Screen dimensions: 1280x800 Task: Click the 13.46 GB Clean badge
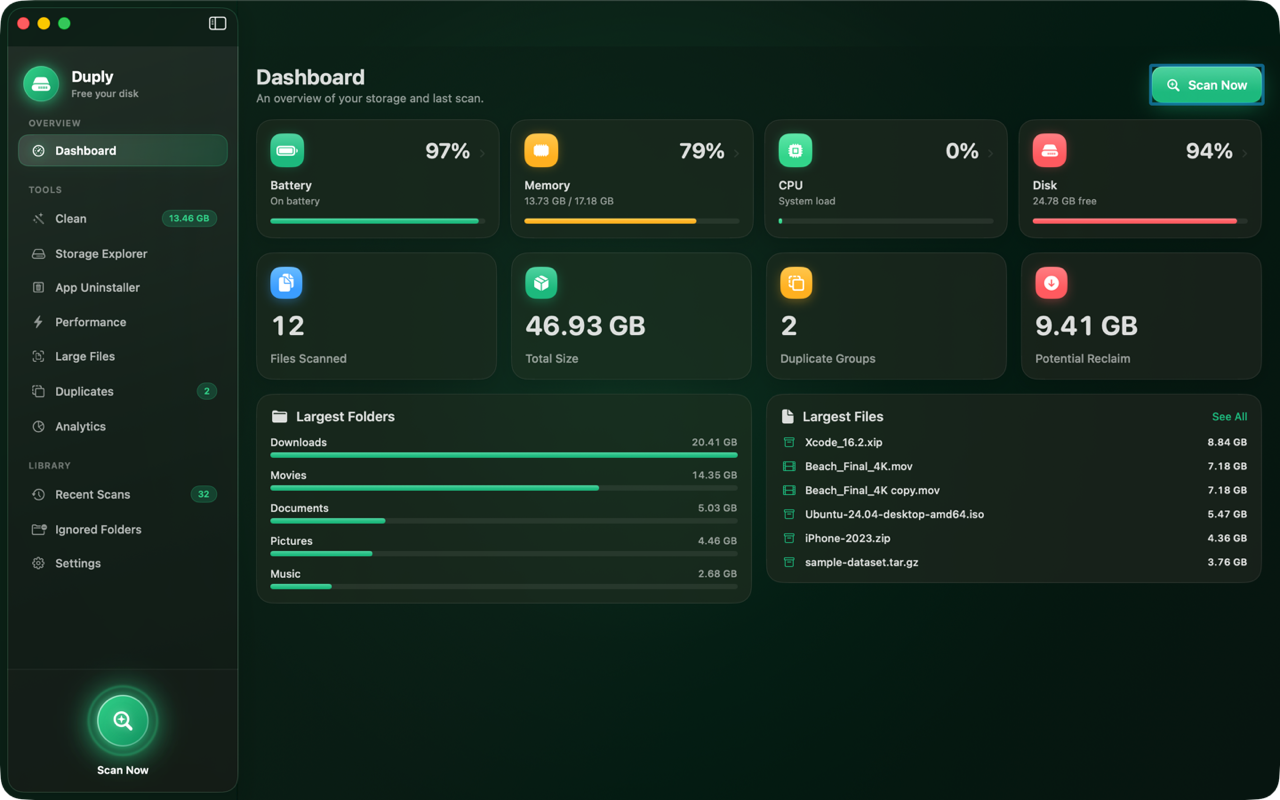[189, 218]
